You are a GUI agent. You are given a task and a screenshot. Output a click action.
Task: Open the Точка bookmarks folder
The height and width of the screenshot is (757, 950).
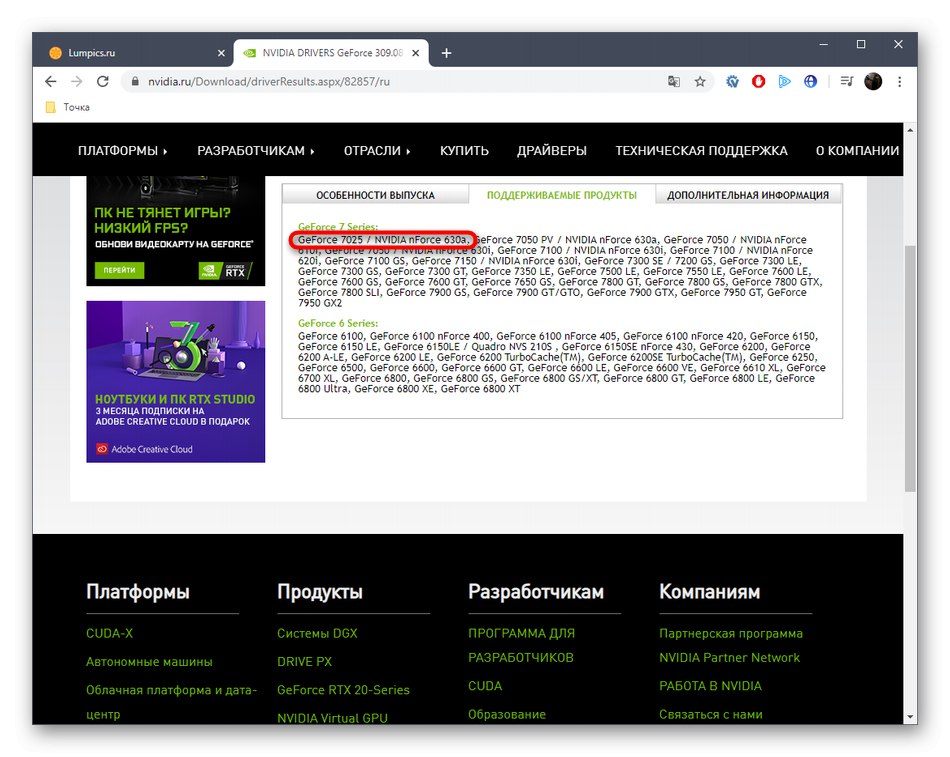(68, 107)
